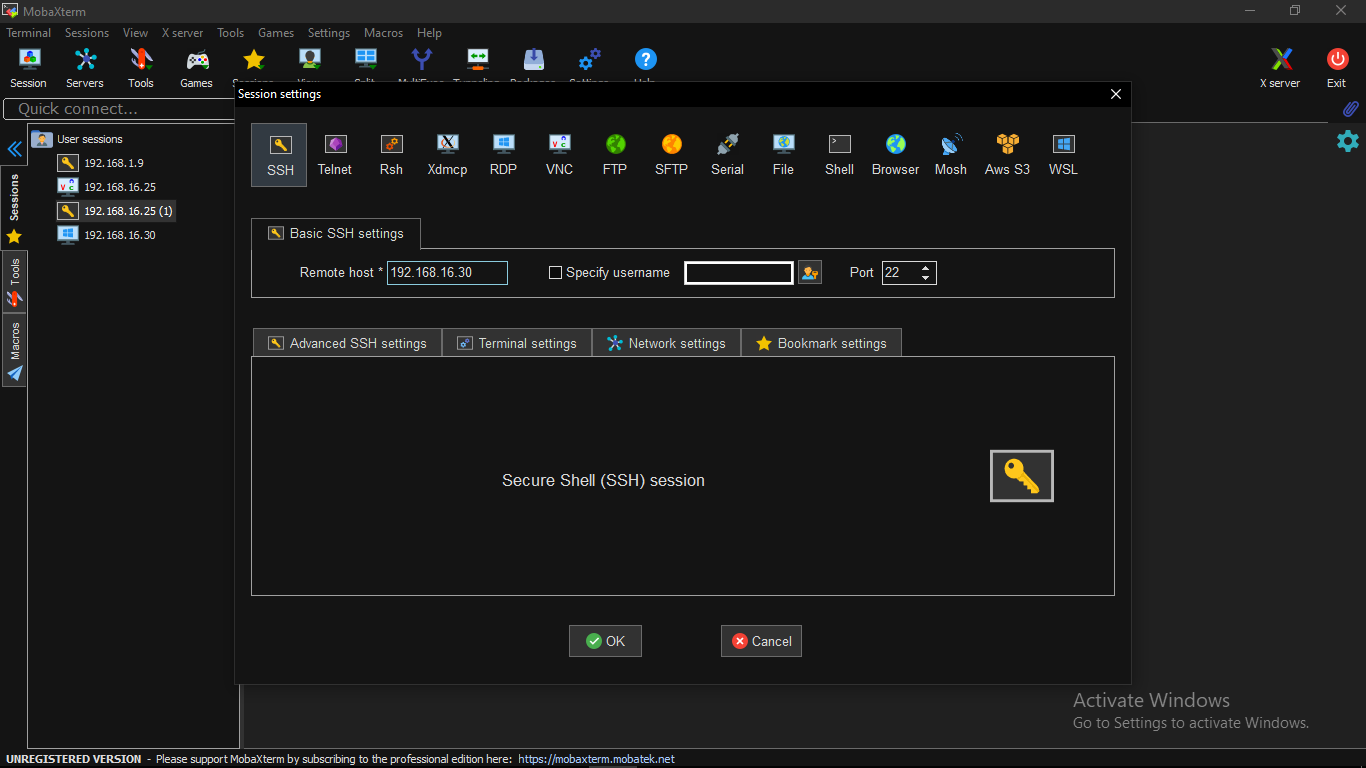
Task: Select the Xdmcp session type
Action: pos(447,155)
